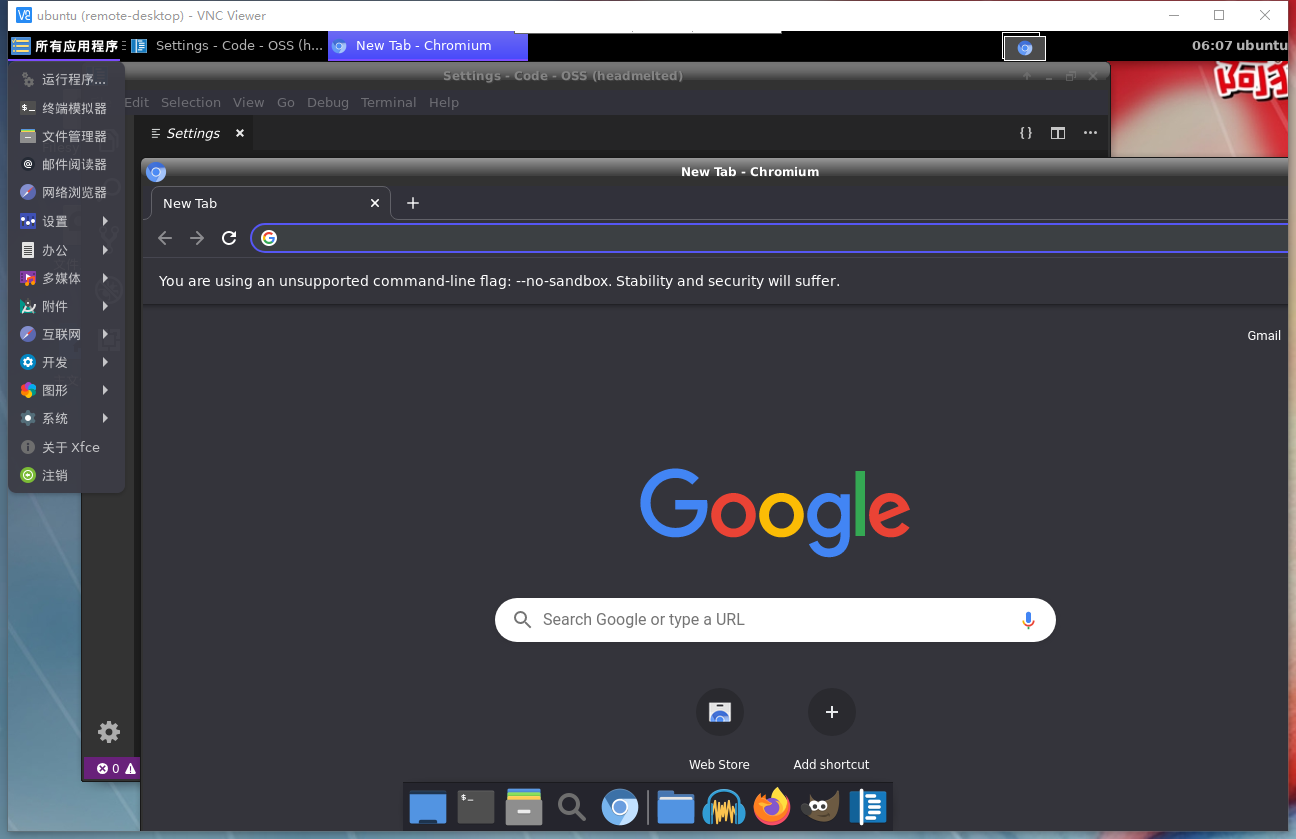Open Debug menu in Code OSS
The height and width of the screenshot is (839, 1296).
click(x=328, y=102)
